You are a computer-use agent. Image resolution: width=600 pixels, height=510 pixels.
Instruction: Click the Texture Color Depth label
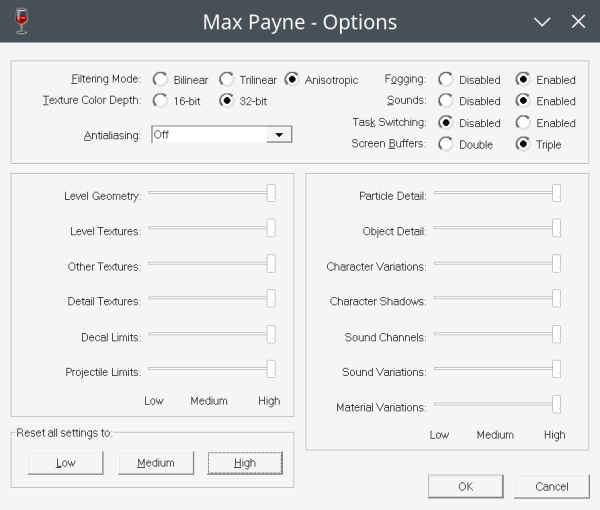tap(92, 100)
